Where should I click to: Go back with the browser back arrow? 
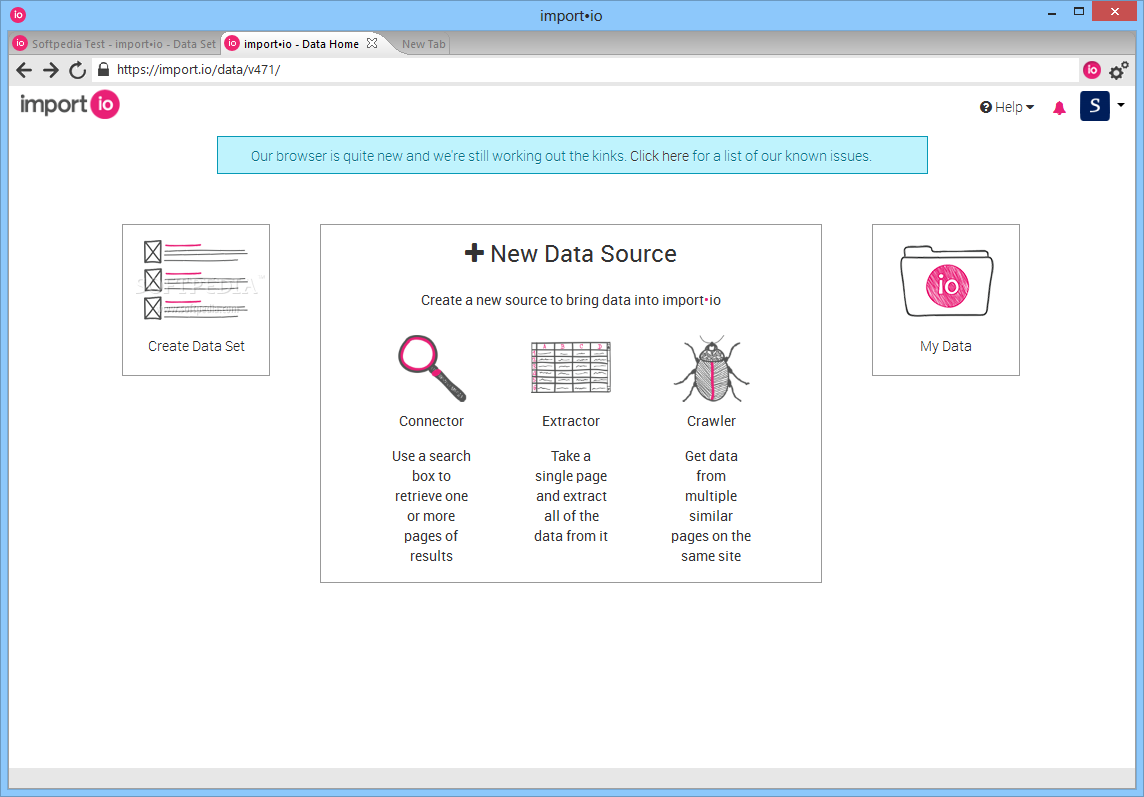click(24, 70)
